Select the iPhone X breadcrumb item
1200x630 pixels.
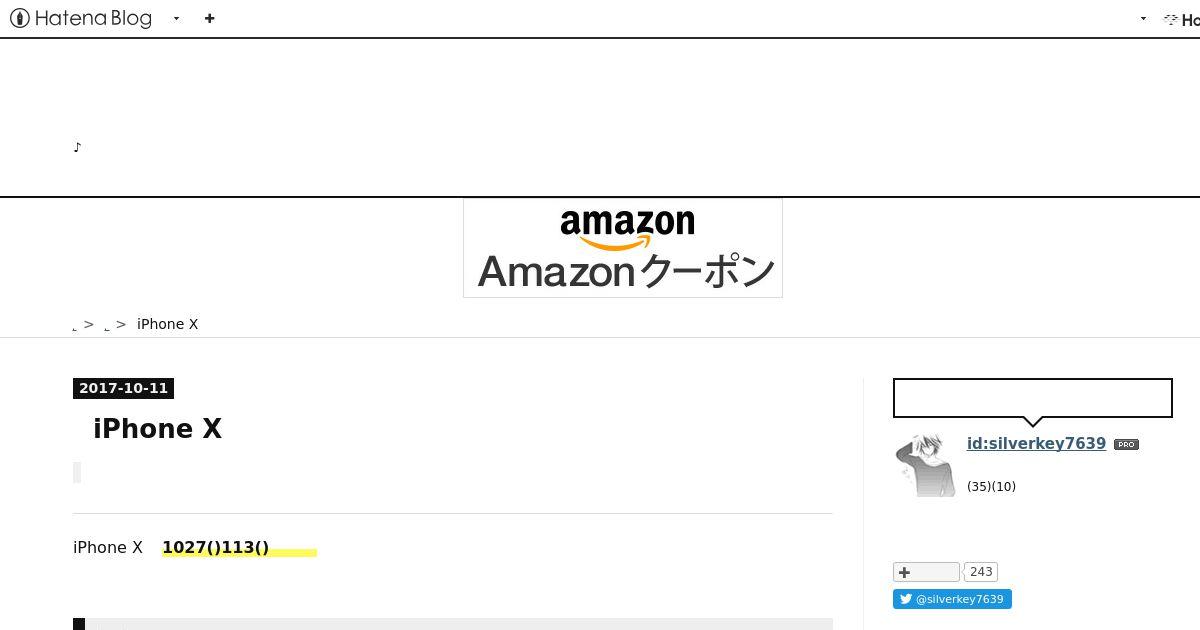(167, 324)
